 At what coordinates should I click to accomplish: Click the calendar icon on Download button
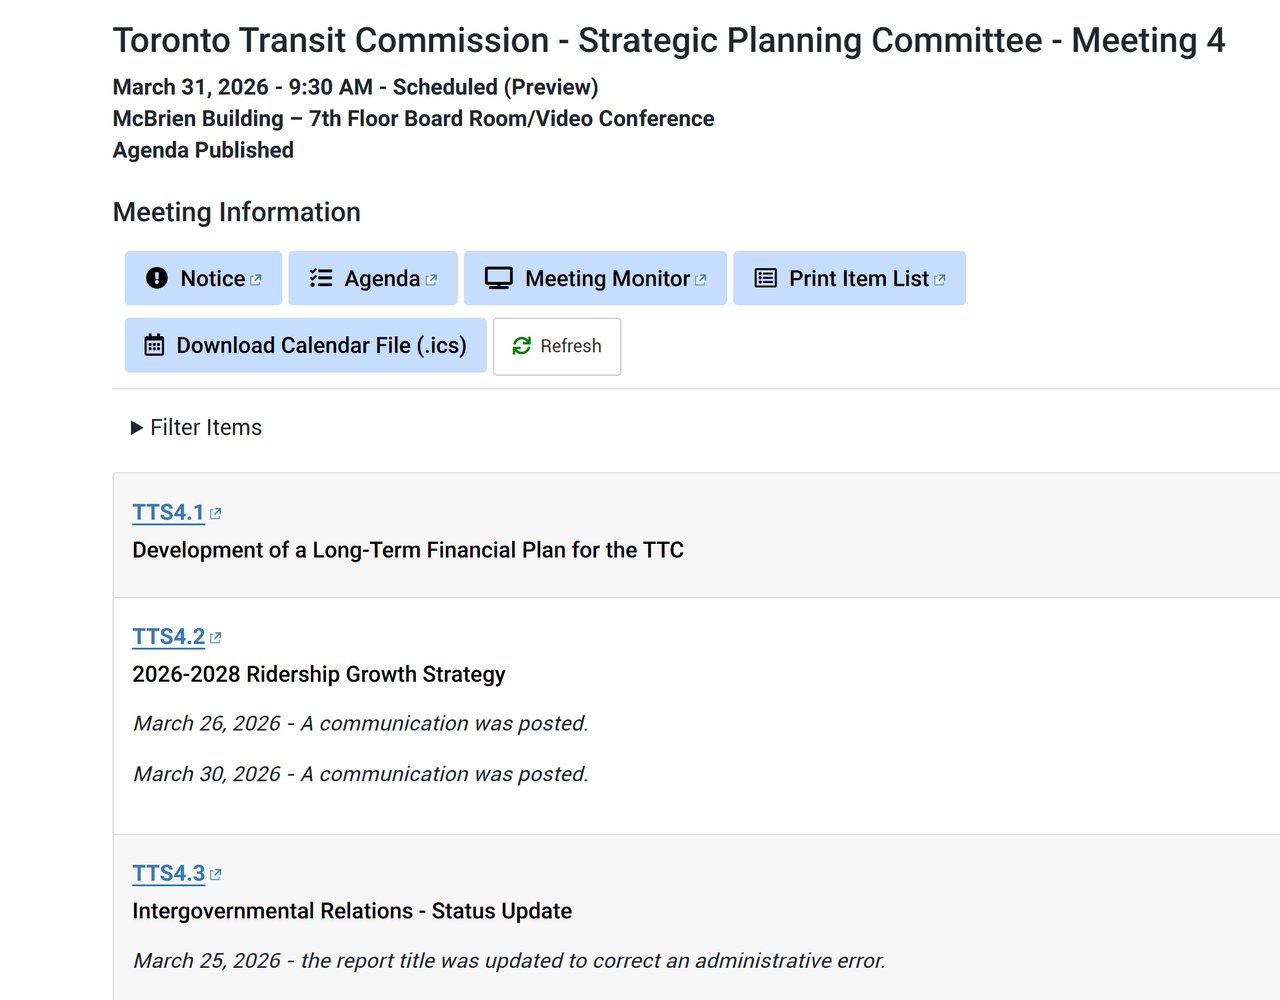tap(154, 345)
